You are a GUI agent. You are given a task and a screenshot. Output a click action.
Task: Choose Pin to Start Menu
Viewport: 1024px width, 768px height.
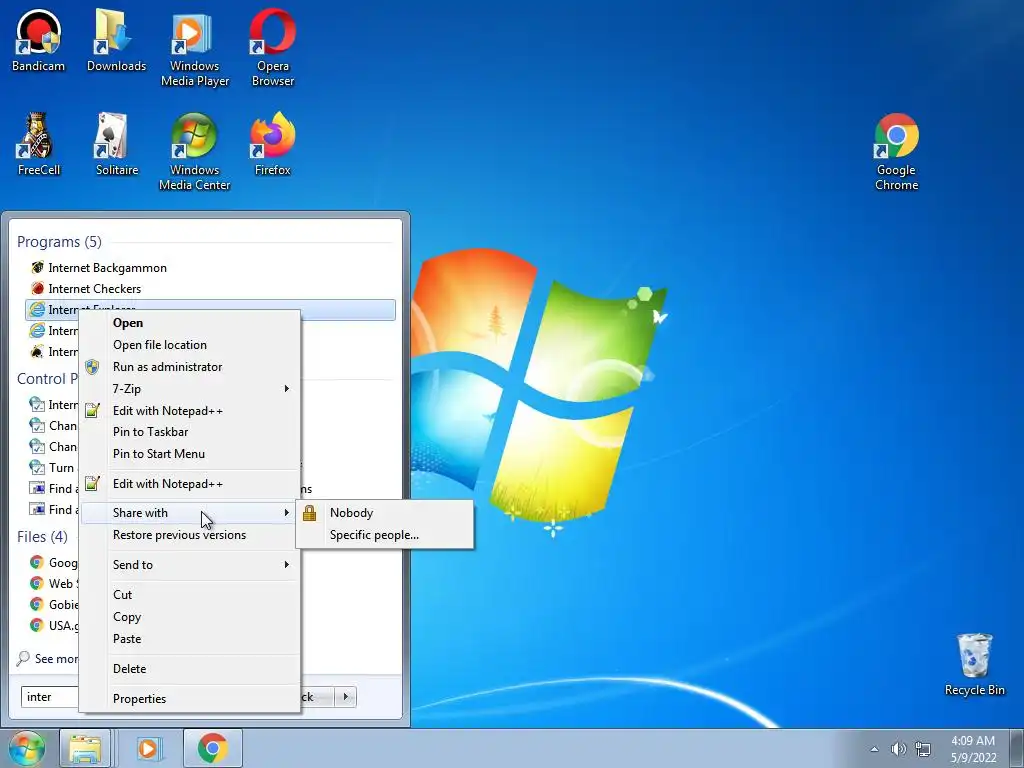pos(189,454)
